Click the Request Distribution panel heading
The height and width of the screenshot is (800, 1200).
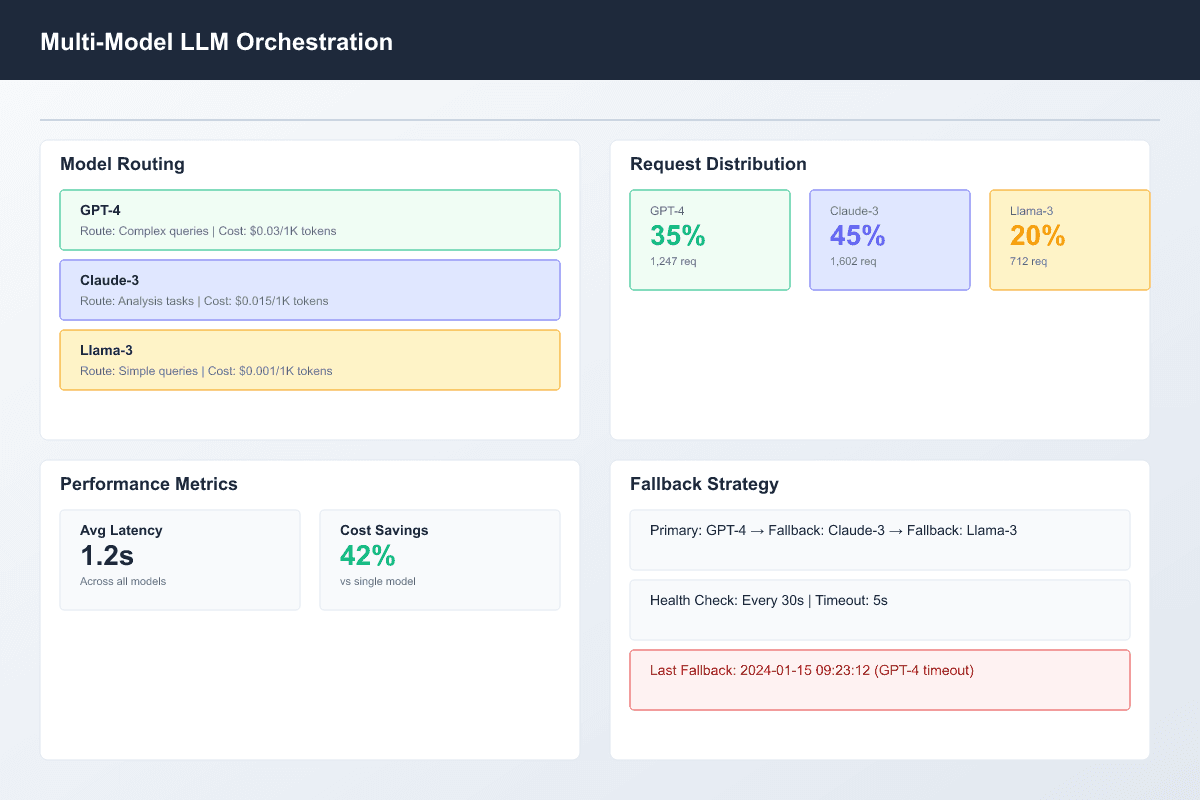(717, 163)
